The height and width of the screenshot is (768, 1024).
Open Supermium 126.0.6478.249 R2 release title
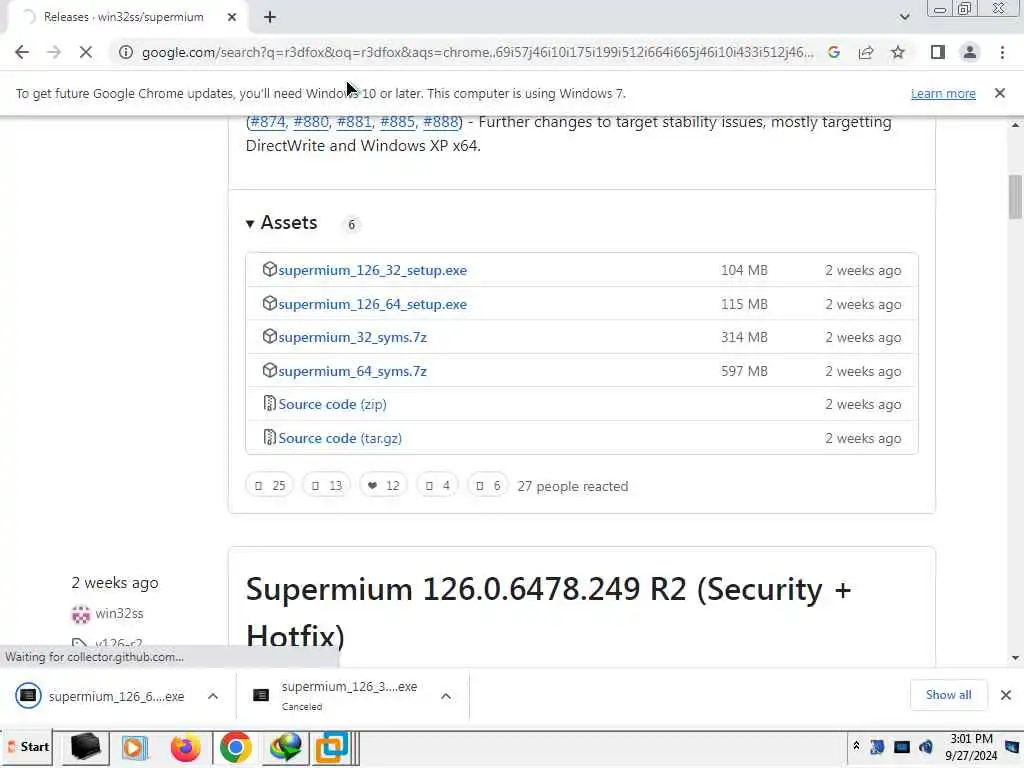click(x=549, y=613)
